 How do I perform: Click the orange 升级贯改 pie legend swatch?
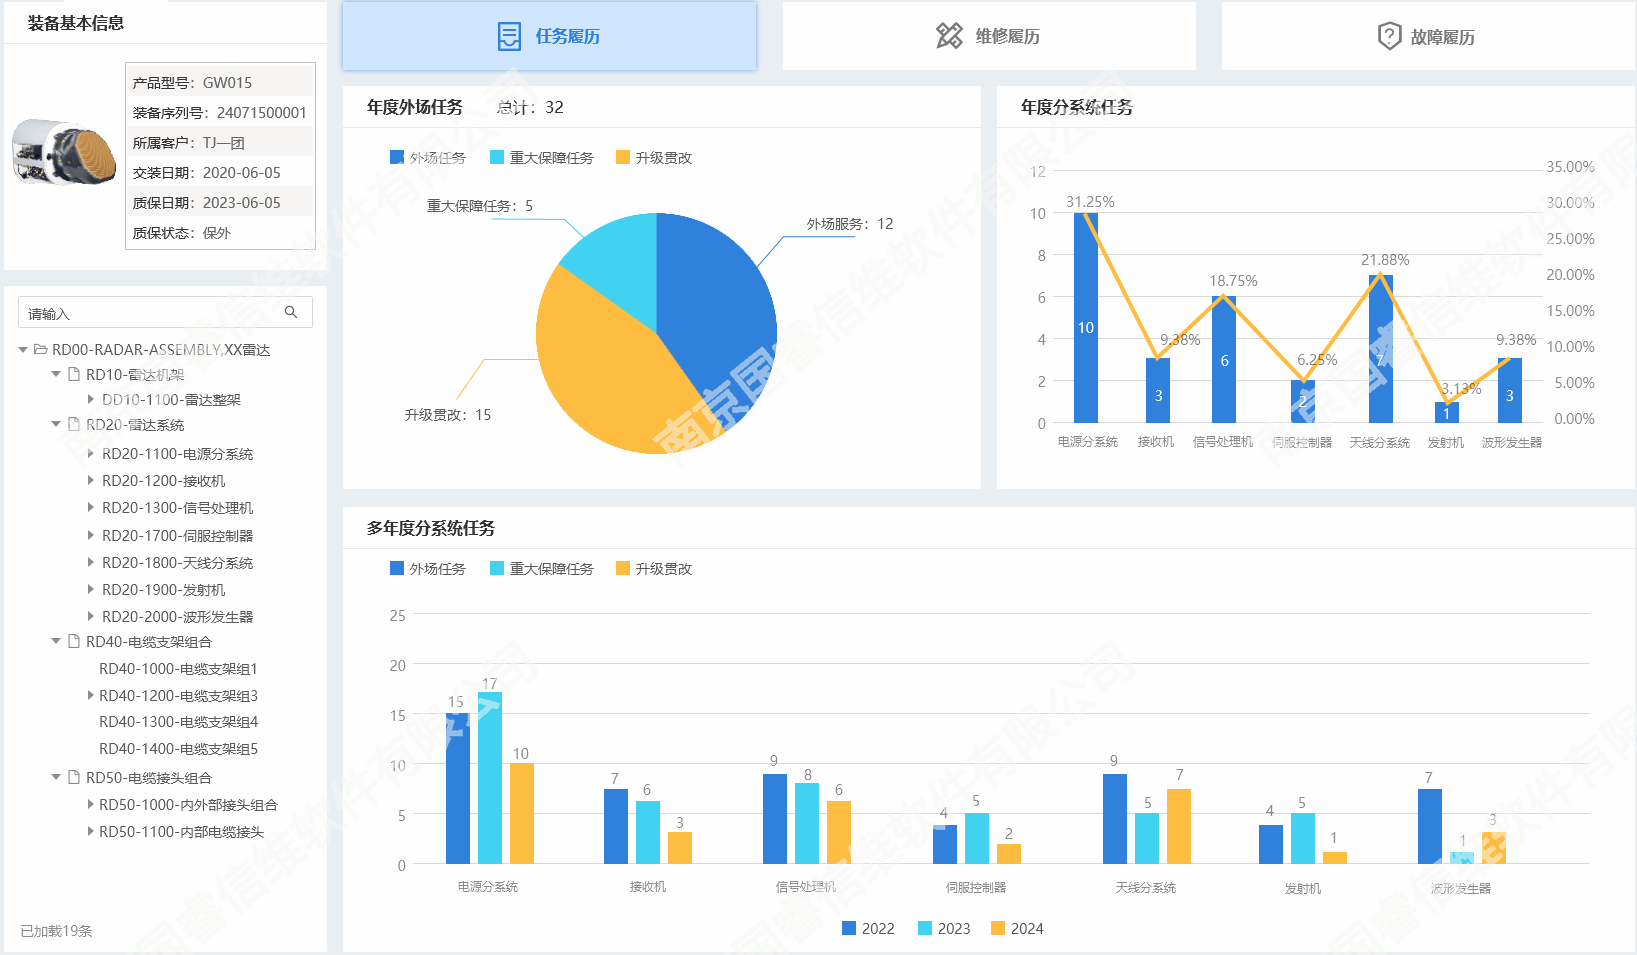623,158
